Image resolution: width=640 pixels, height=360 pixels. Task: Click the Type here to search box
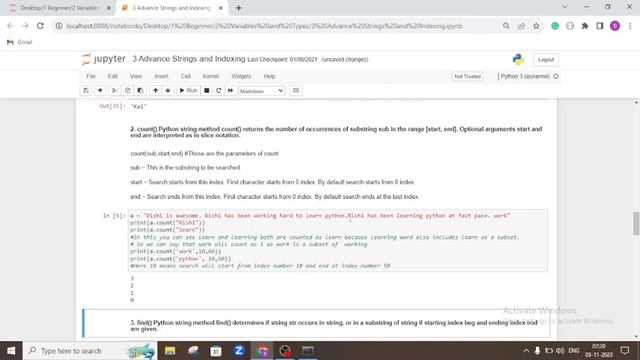90,351
